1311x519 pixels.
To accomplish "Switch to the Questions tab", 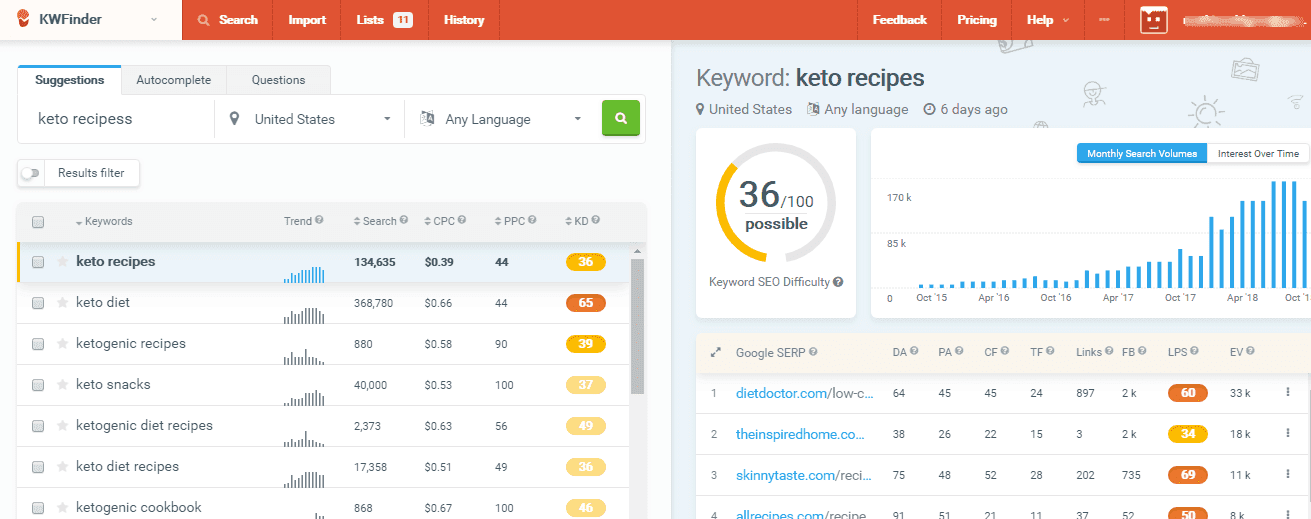I will pyautogui.click(x=278, y=80).
